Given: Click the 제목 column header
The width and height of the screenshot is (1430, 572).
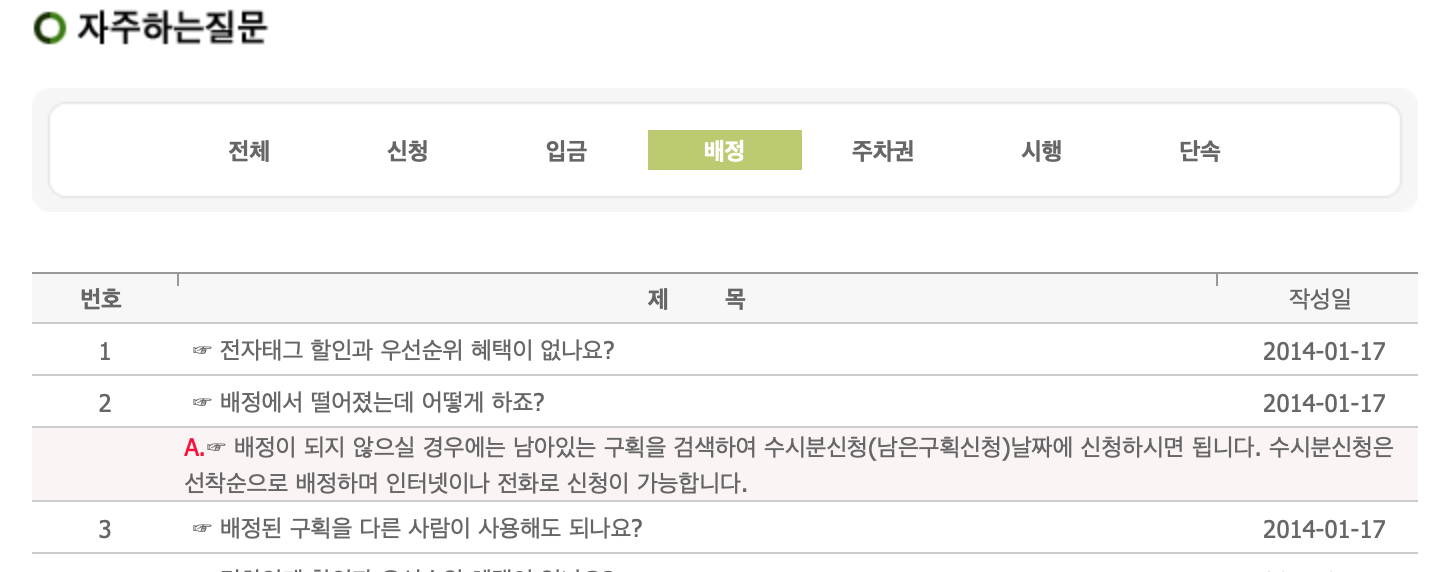Looking at the screenshot, I should [x=697, y=299].
